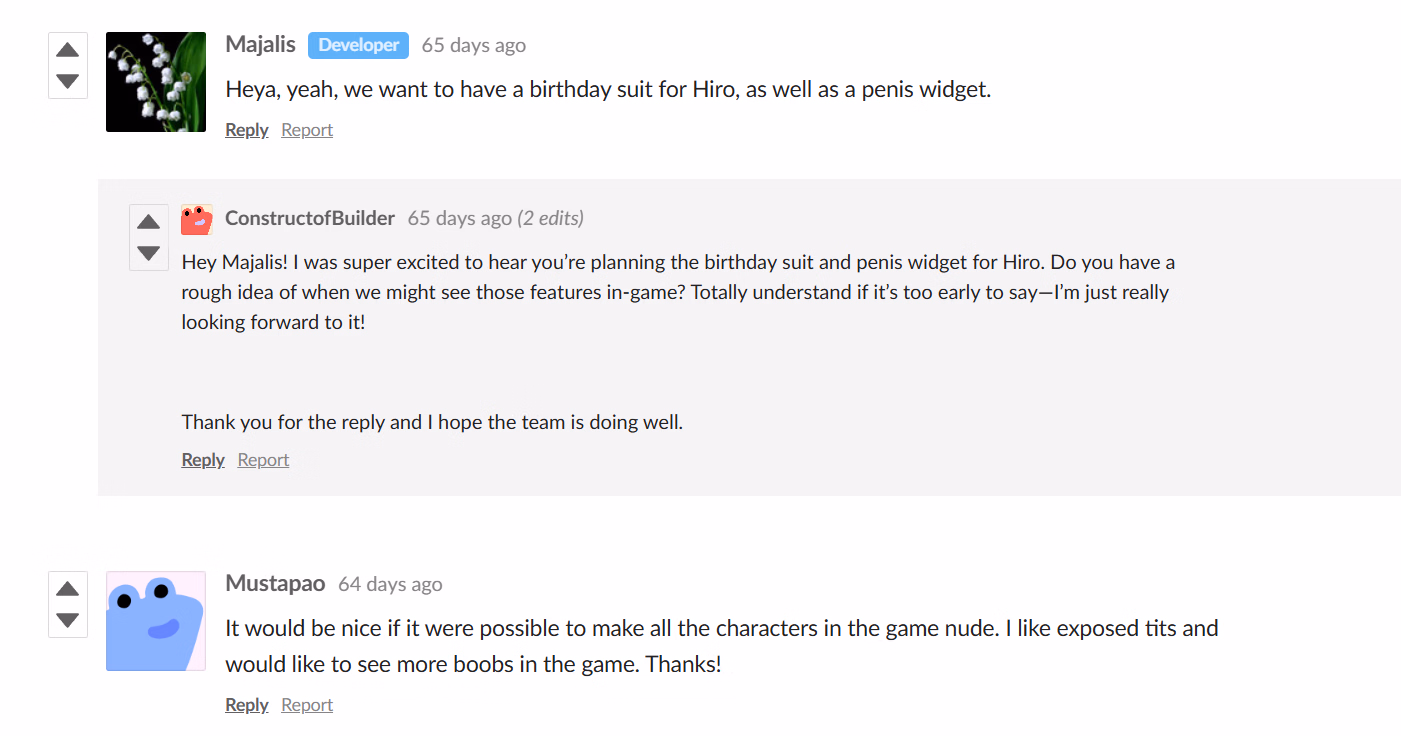Reply to Mustapao's comment
The width and height of the screenshot is (1401, 736).
click(246, 705)
